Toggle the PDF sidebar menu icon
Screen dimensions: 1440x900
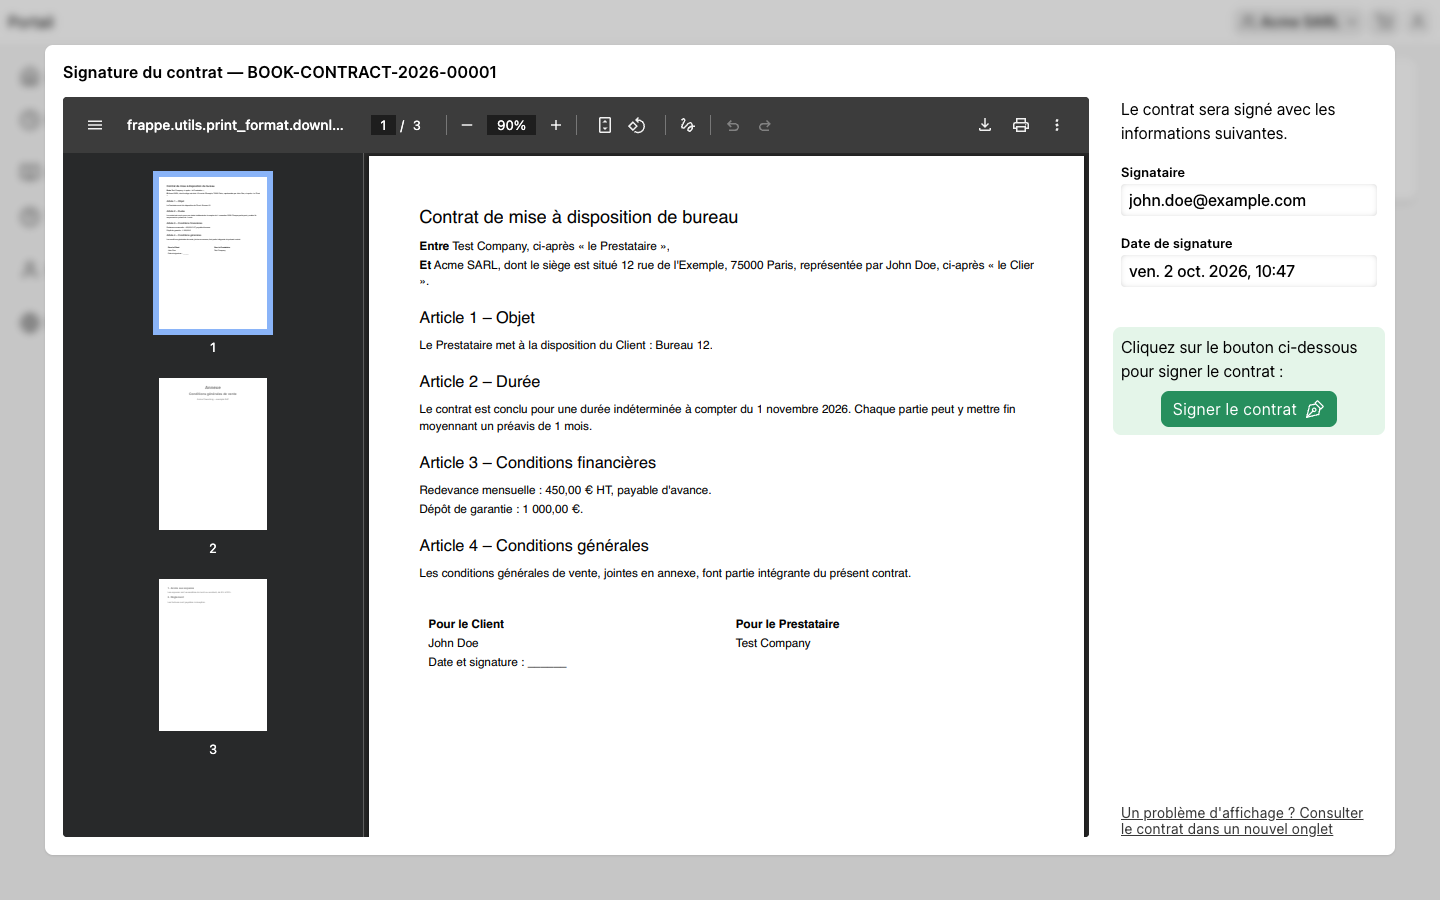coord(95,125)
